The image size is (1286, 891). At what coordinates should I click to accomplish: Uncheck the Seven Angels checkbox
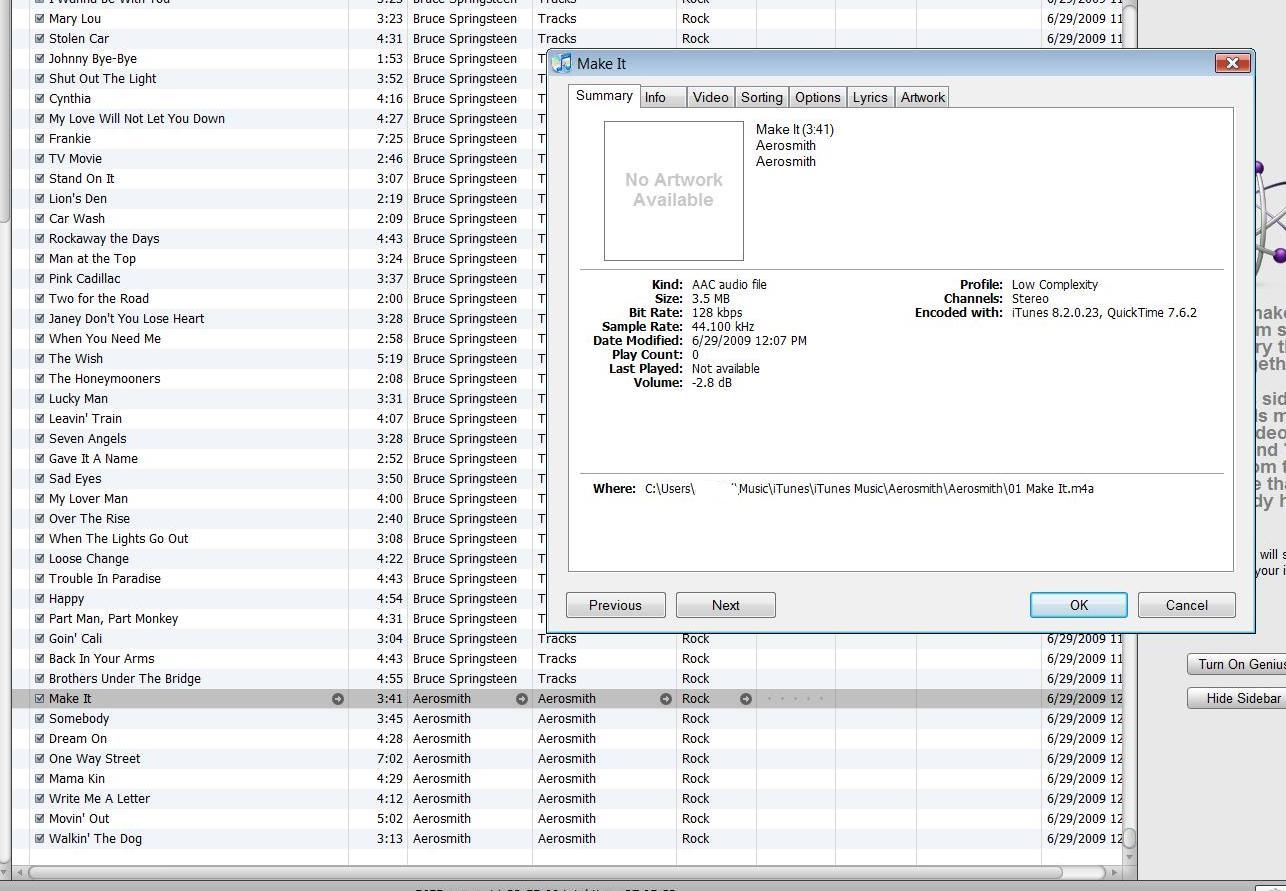(x=39, y=439)
